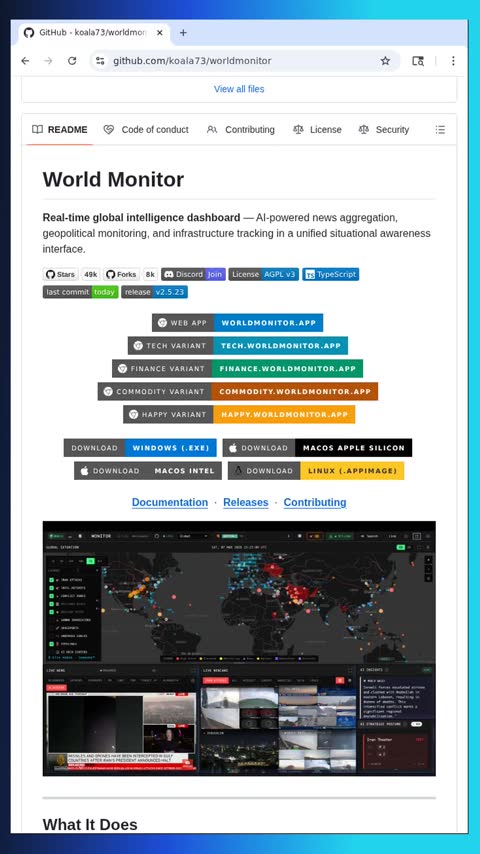Switch to License tab

(317, 130)
